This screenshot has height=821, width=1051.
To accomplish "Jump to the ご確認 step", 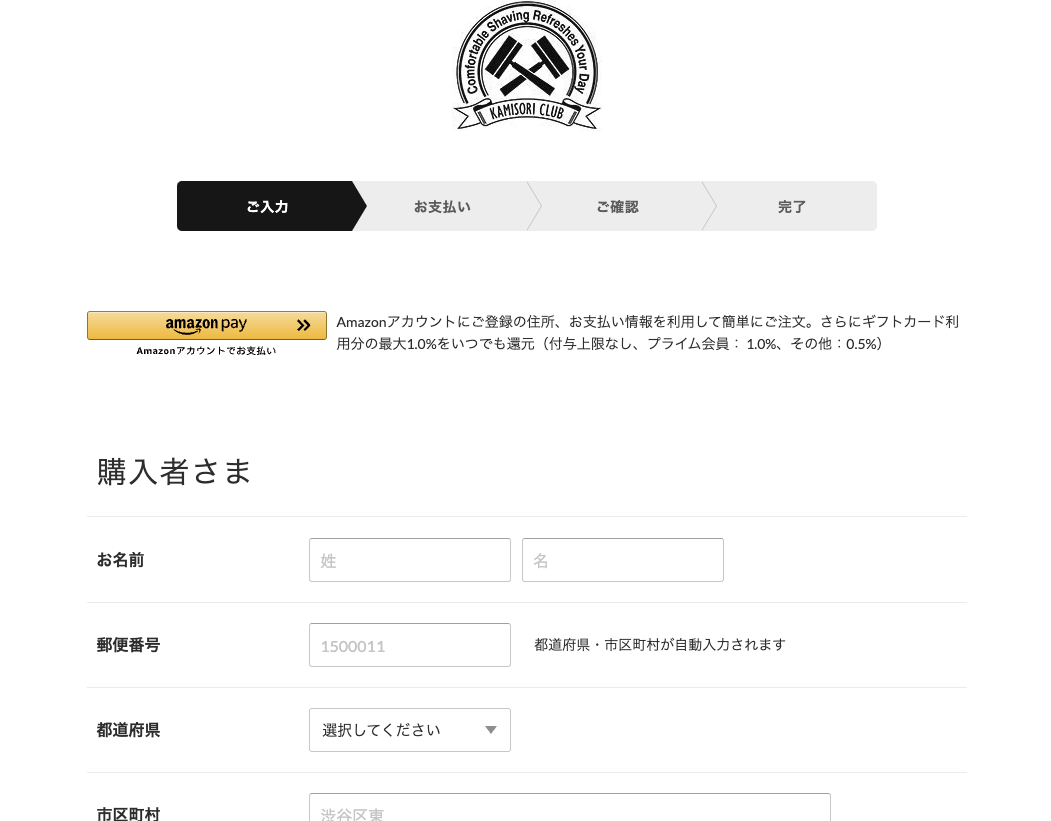I will click(x=617, y=206).
